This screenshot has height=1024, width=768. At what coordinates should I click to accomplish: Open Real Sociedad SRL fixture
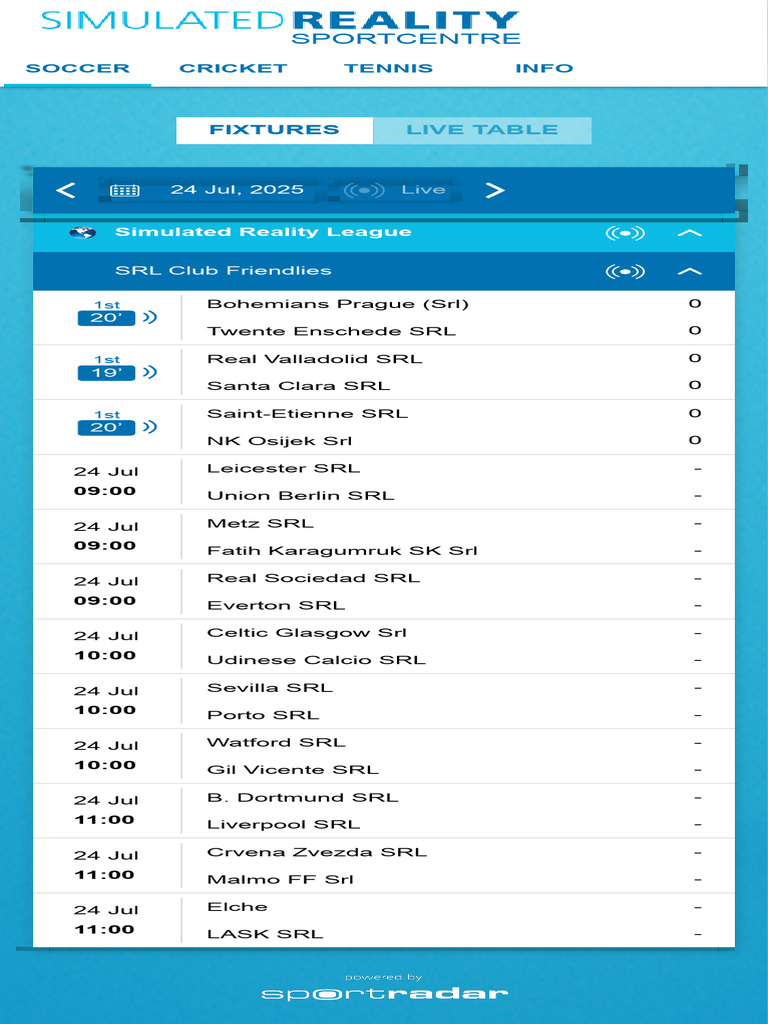(x=313, y=578)
